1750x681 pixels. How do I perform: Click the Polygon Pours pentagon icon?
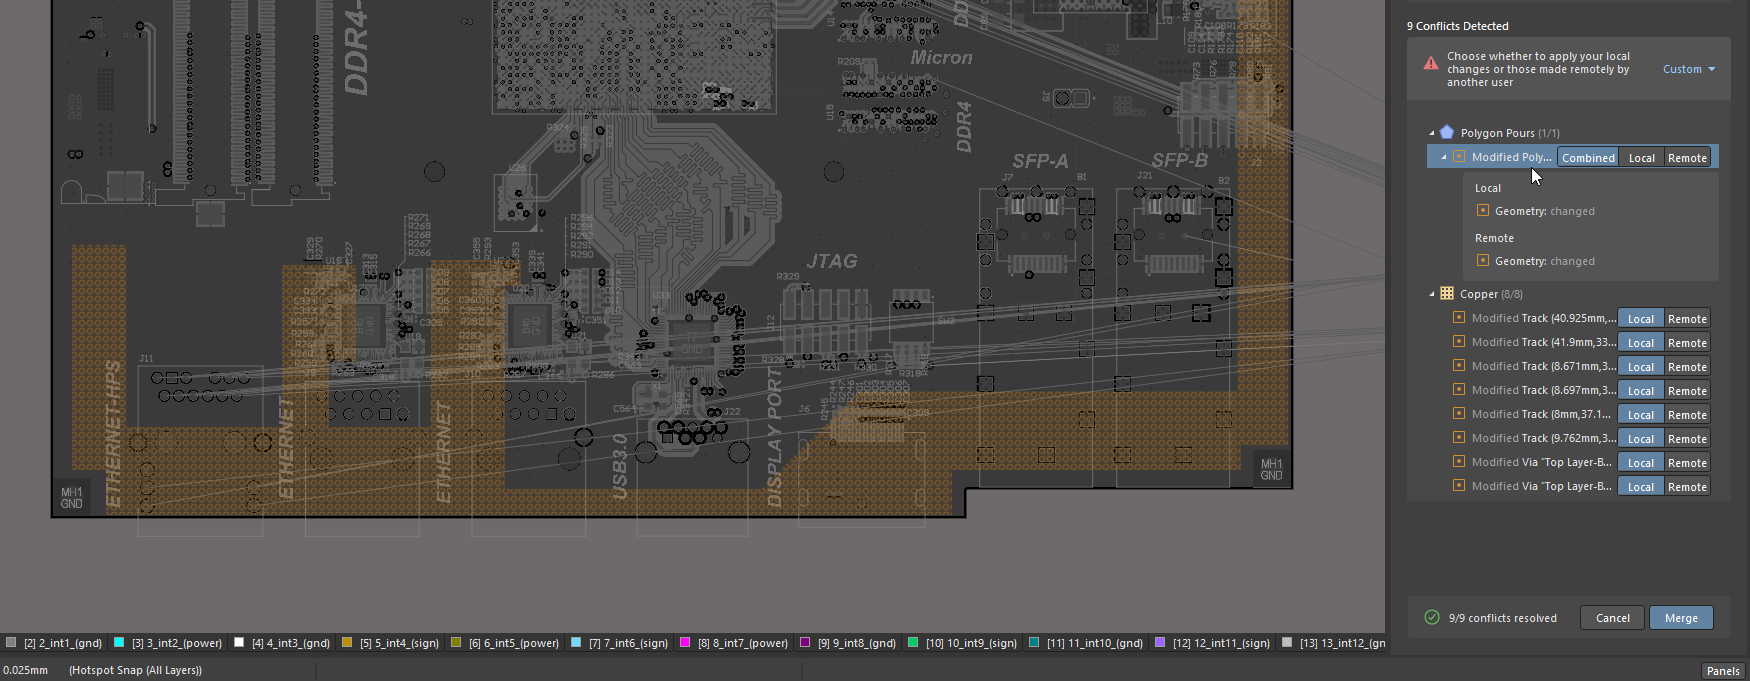[1446, 132]
